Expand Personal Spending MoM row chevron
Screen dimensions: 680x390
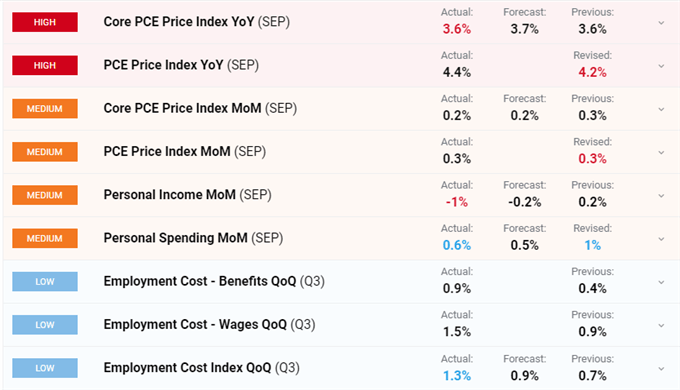click(661, 239)
